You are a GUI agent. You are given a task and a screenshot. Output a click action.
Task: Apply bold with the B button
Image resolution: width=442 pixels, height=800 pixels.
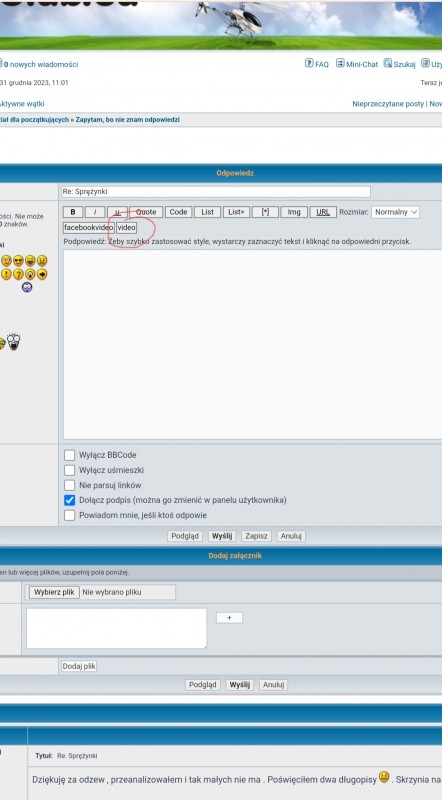pyautogui.click(x=73, y=212)
